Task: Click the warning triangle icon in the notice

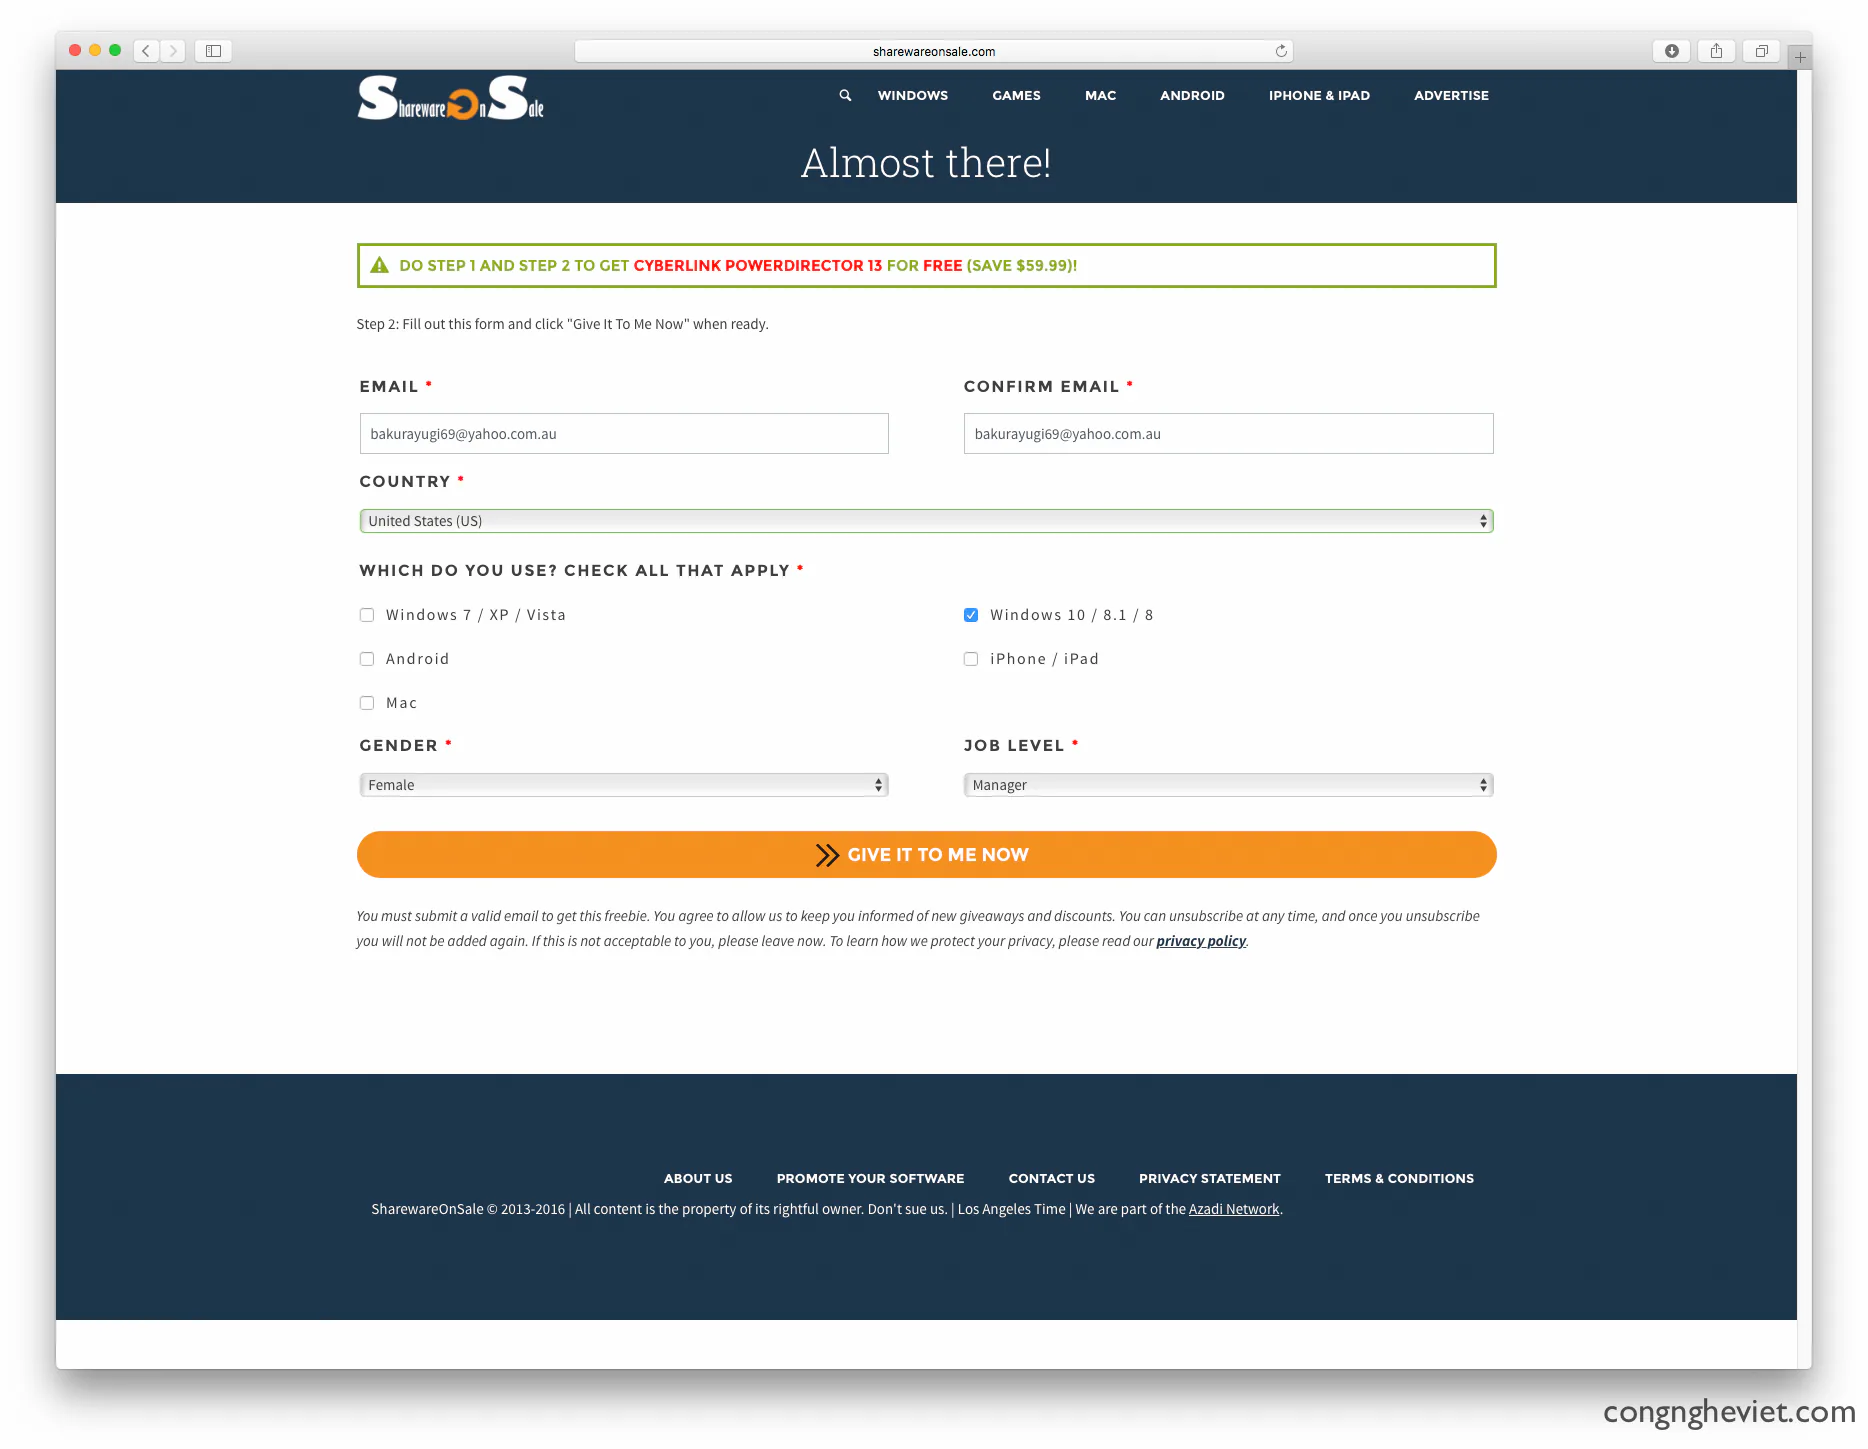Action: coord(379,265)
